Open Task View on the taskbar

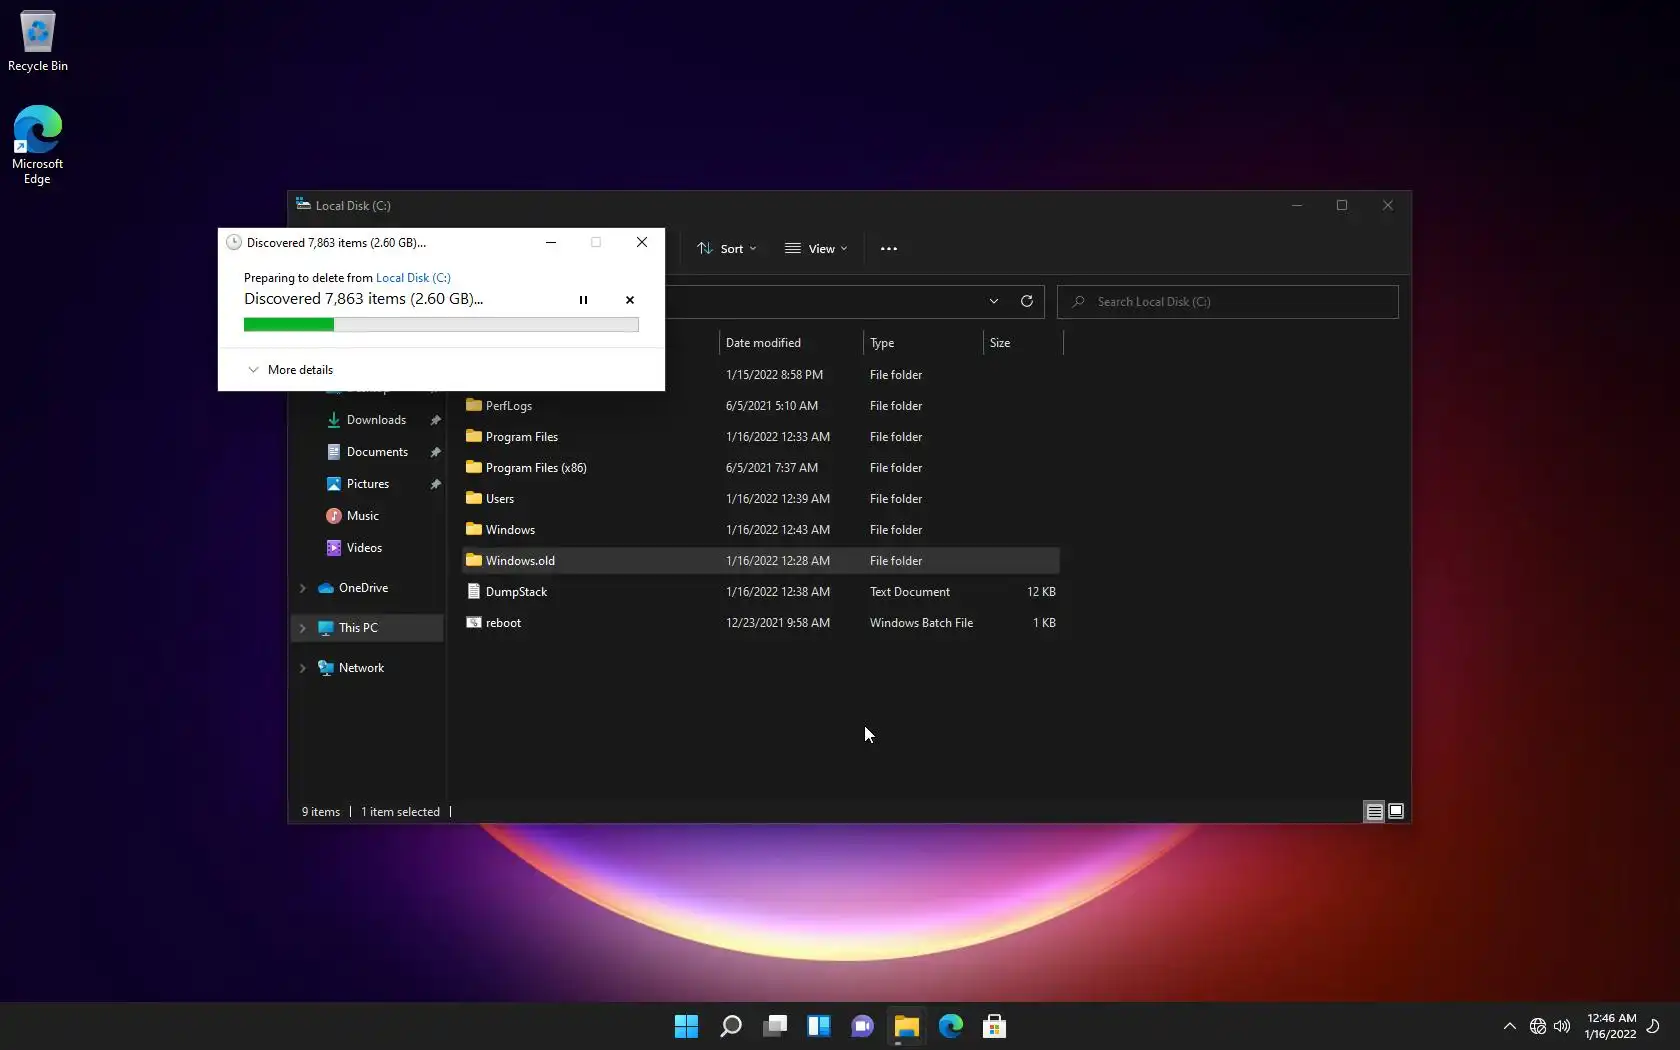coord(775,1026)
